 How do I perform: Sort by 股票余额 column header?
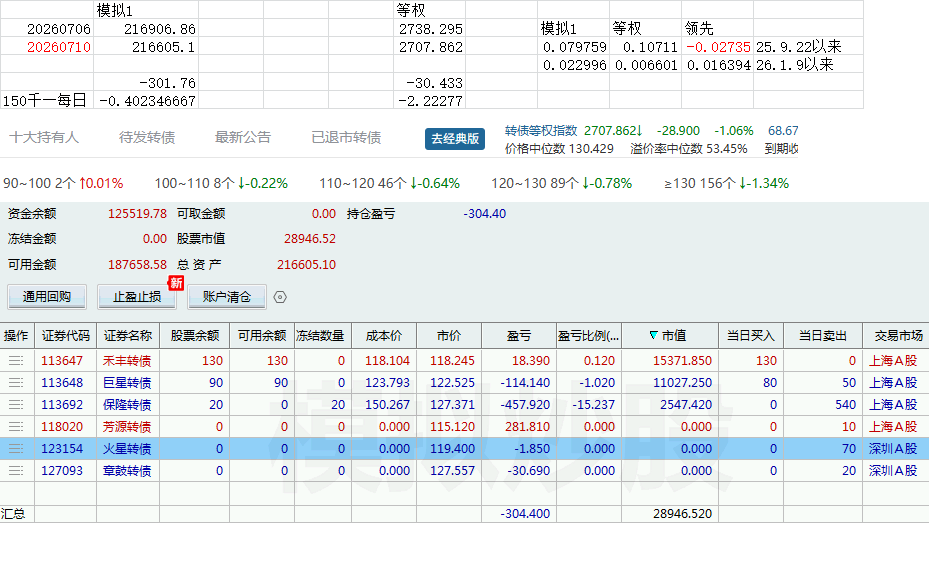tap(194, 336)
